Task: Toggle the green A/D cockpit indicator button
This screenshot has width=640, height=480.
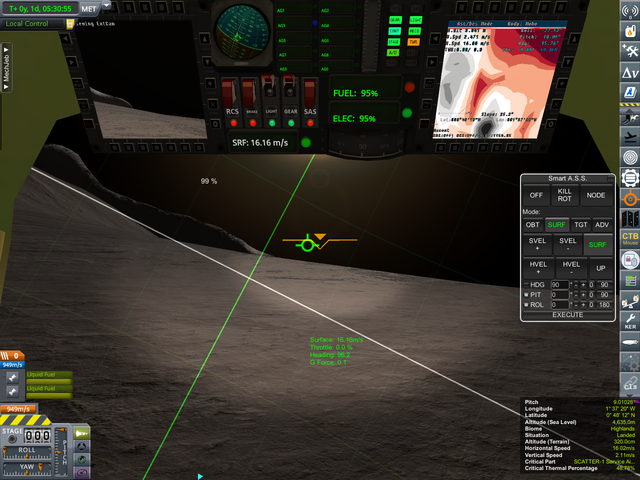Action: tap(393, 53)
